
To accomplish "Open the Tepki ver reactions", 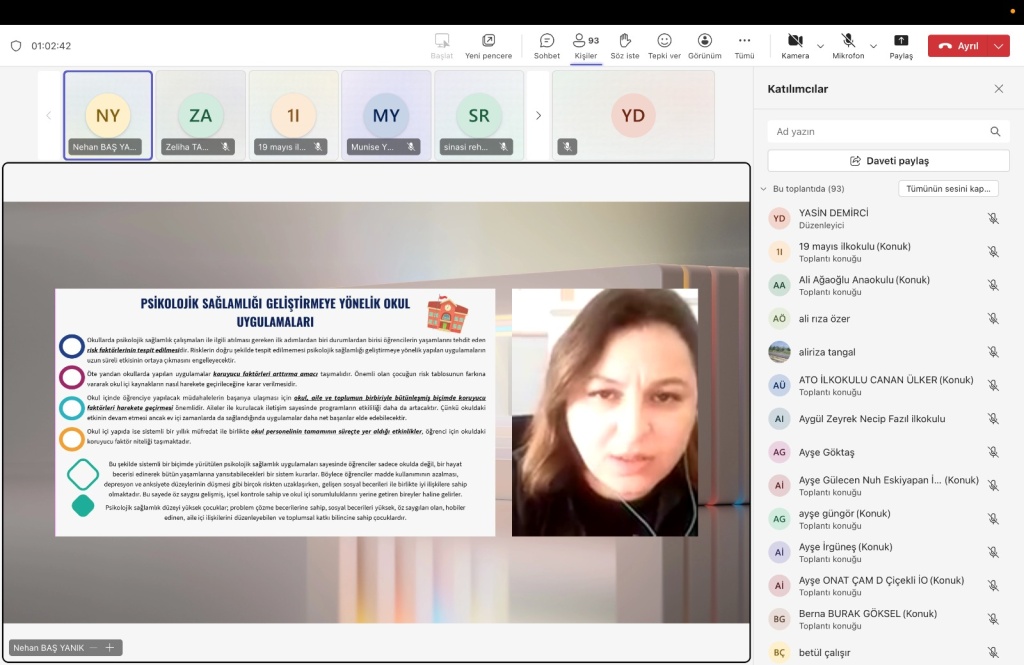I will (664, 45).
